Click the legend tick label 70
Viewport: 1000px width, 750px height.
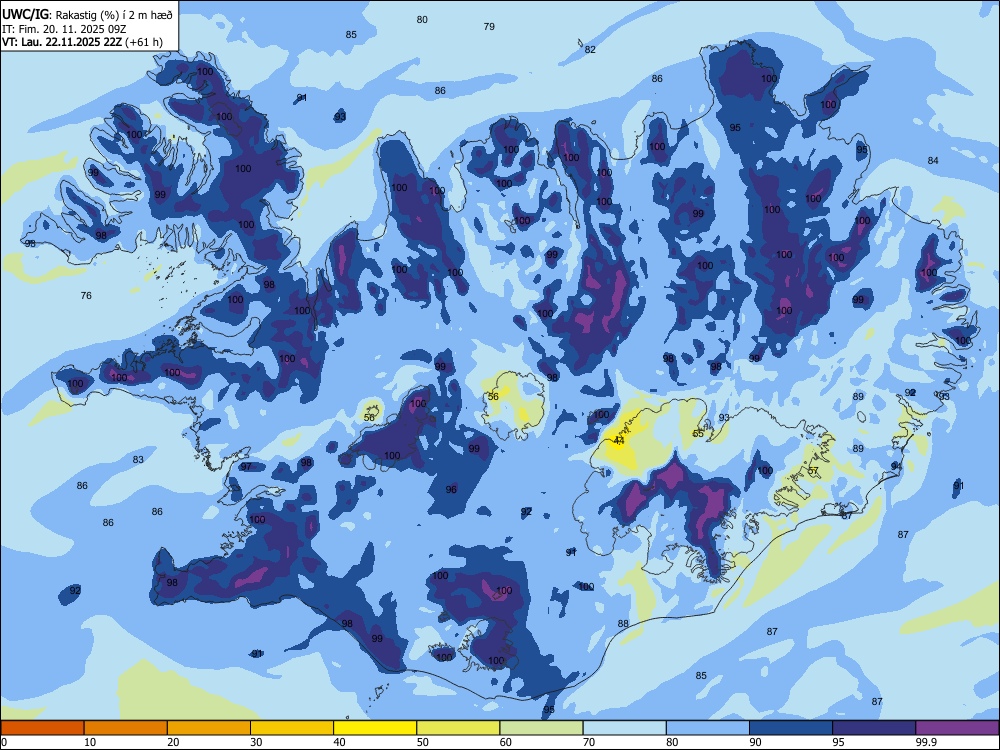589,742
